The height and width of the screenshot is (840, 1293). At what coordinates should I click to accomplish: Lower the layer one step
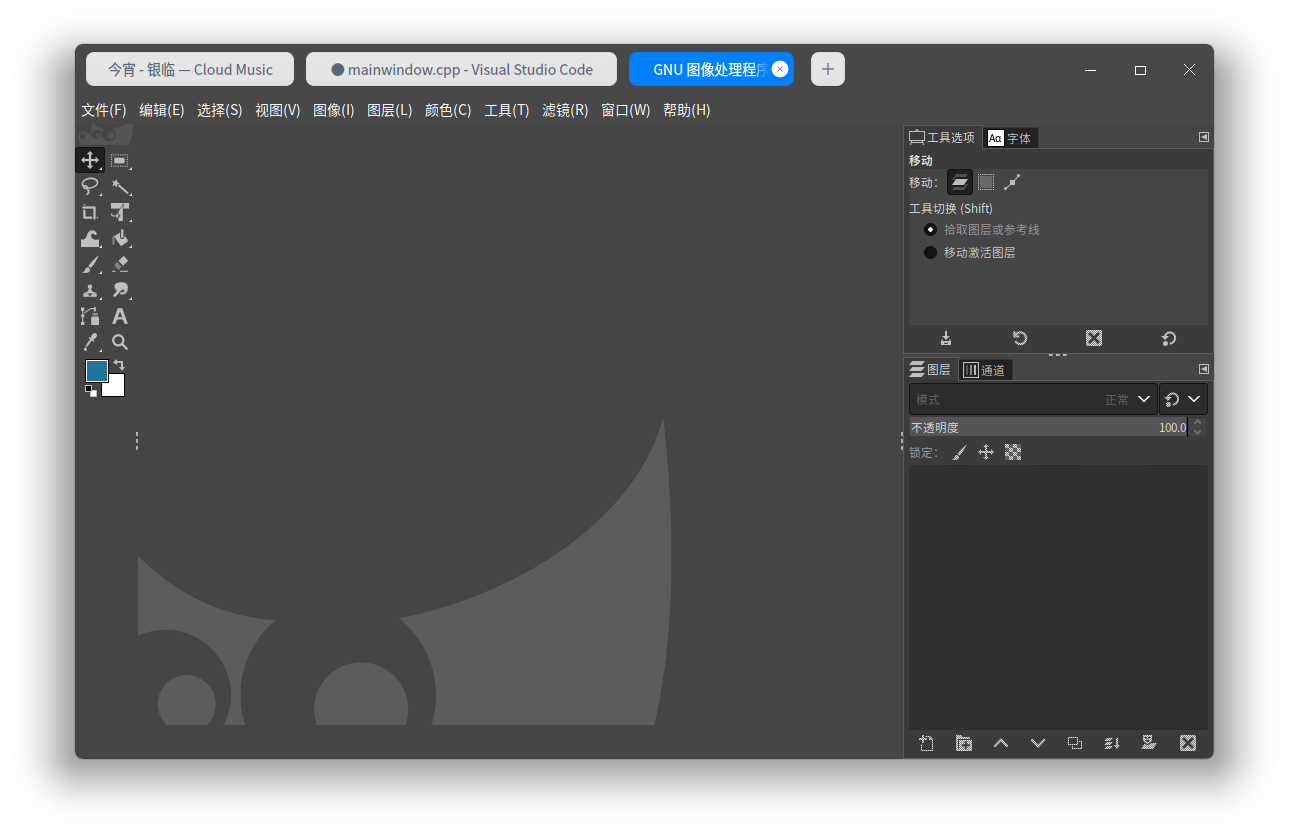click(x=1038, y=743)
